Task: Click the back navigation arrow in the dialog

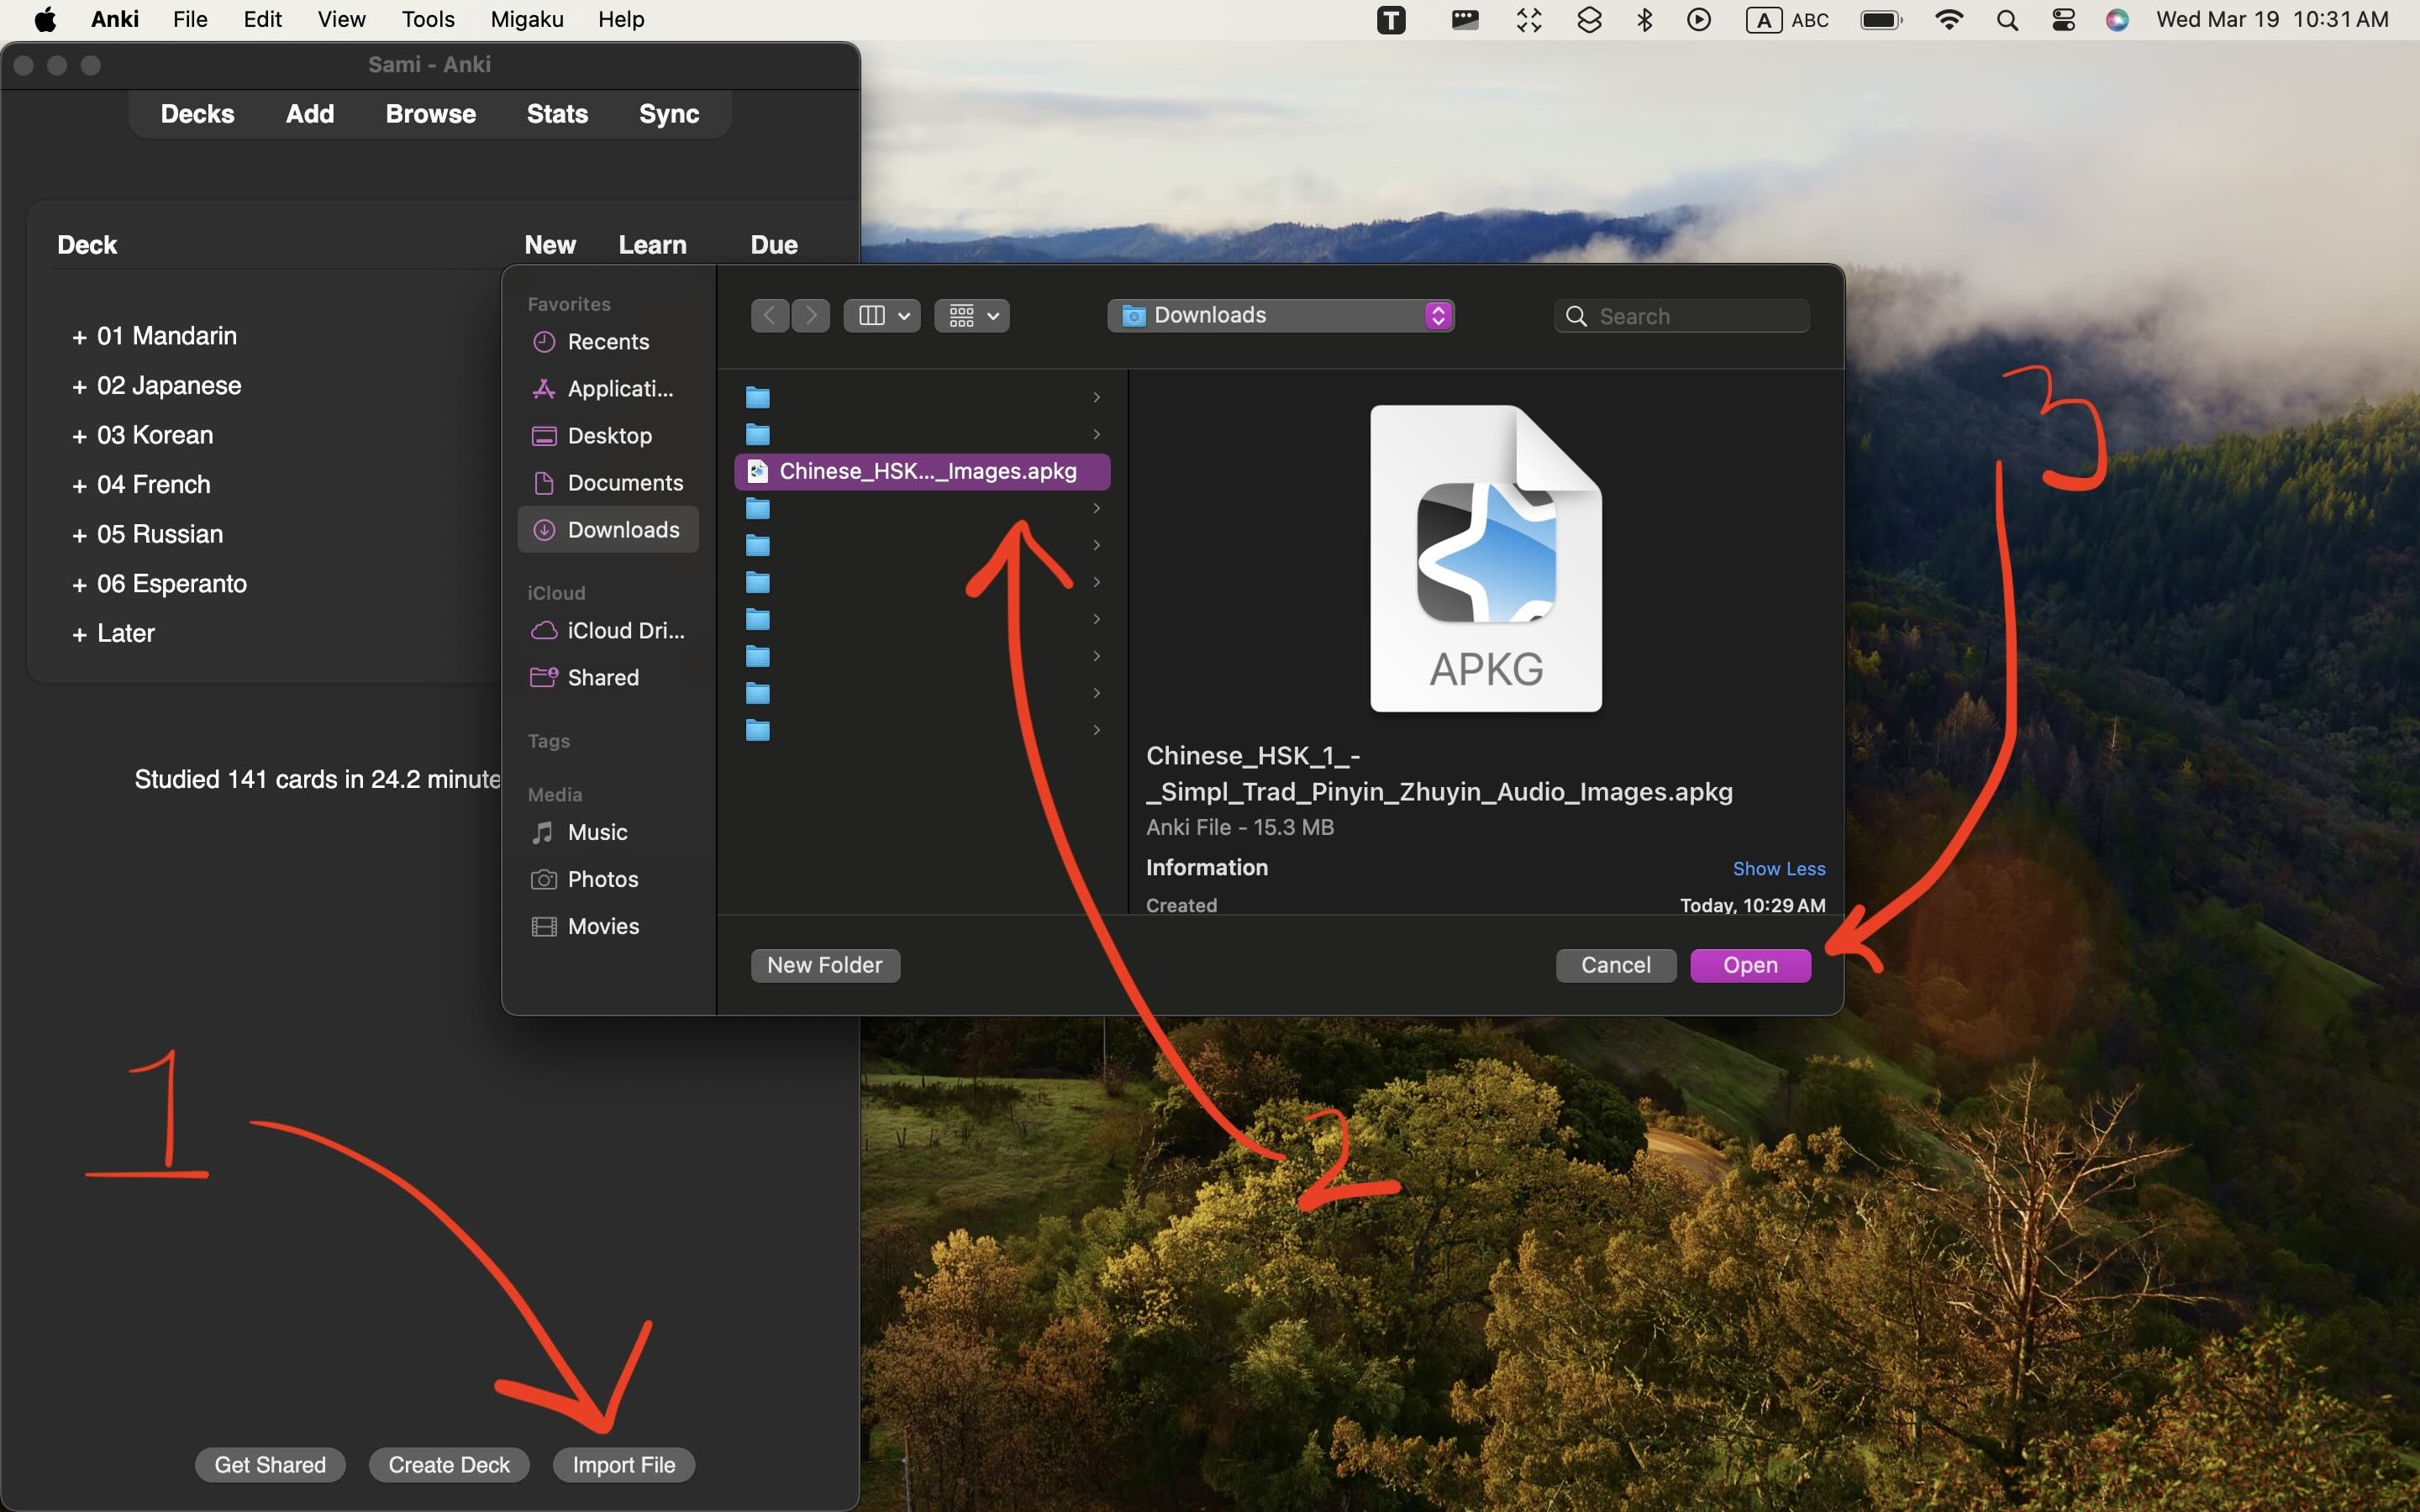Action: (x=768, y=315)
